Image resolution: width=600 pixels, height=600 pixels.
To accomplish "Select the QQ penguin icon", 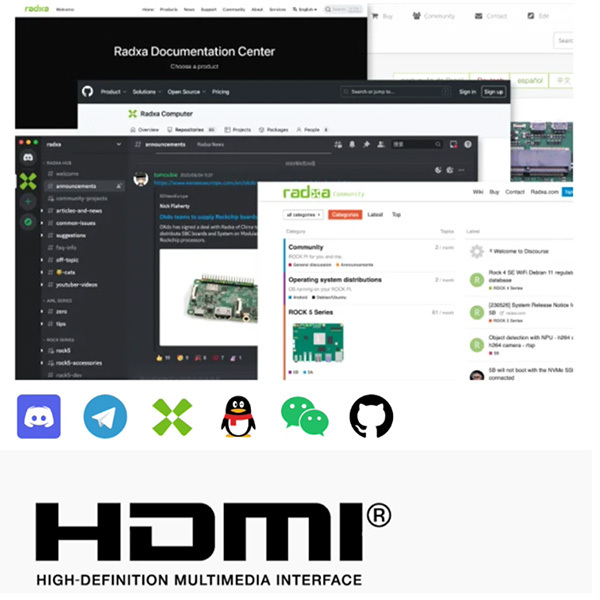I will (238, 416).
